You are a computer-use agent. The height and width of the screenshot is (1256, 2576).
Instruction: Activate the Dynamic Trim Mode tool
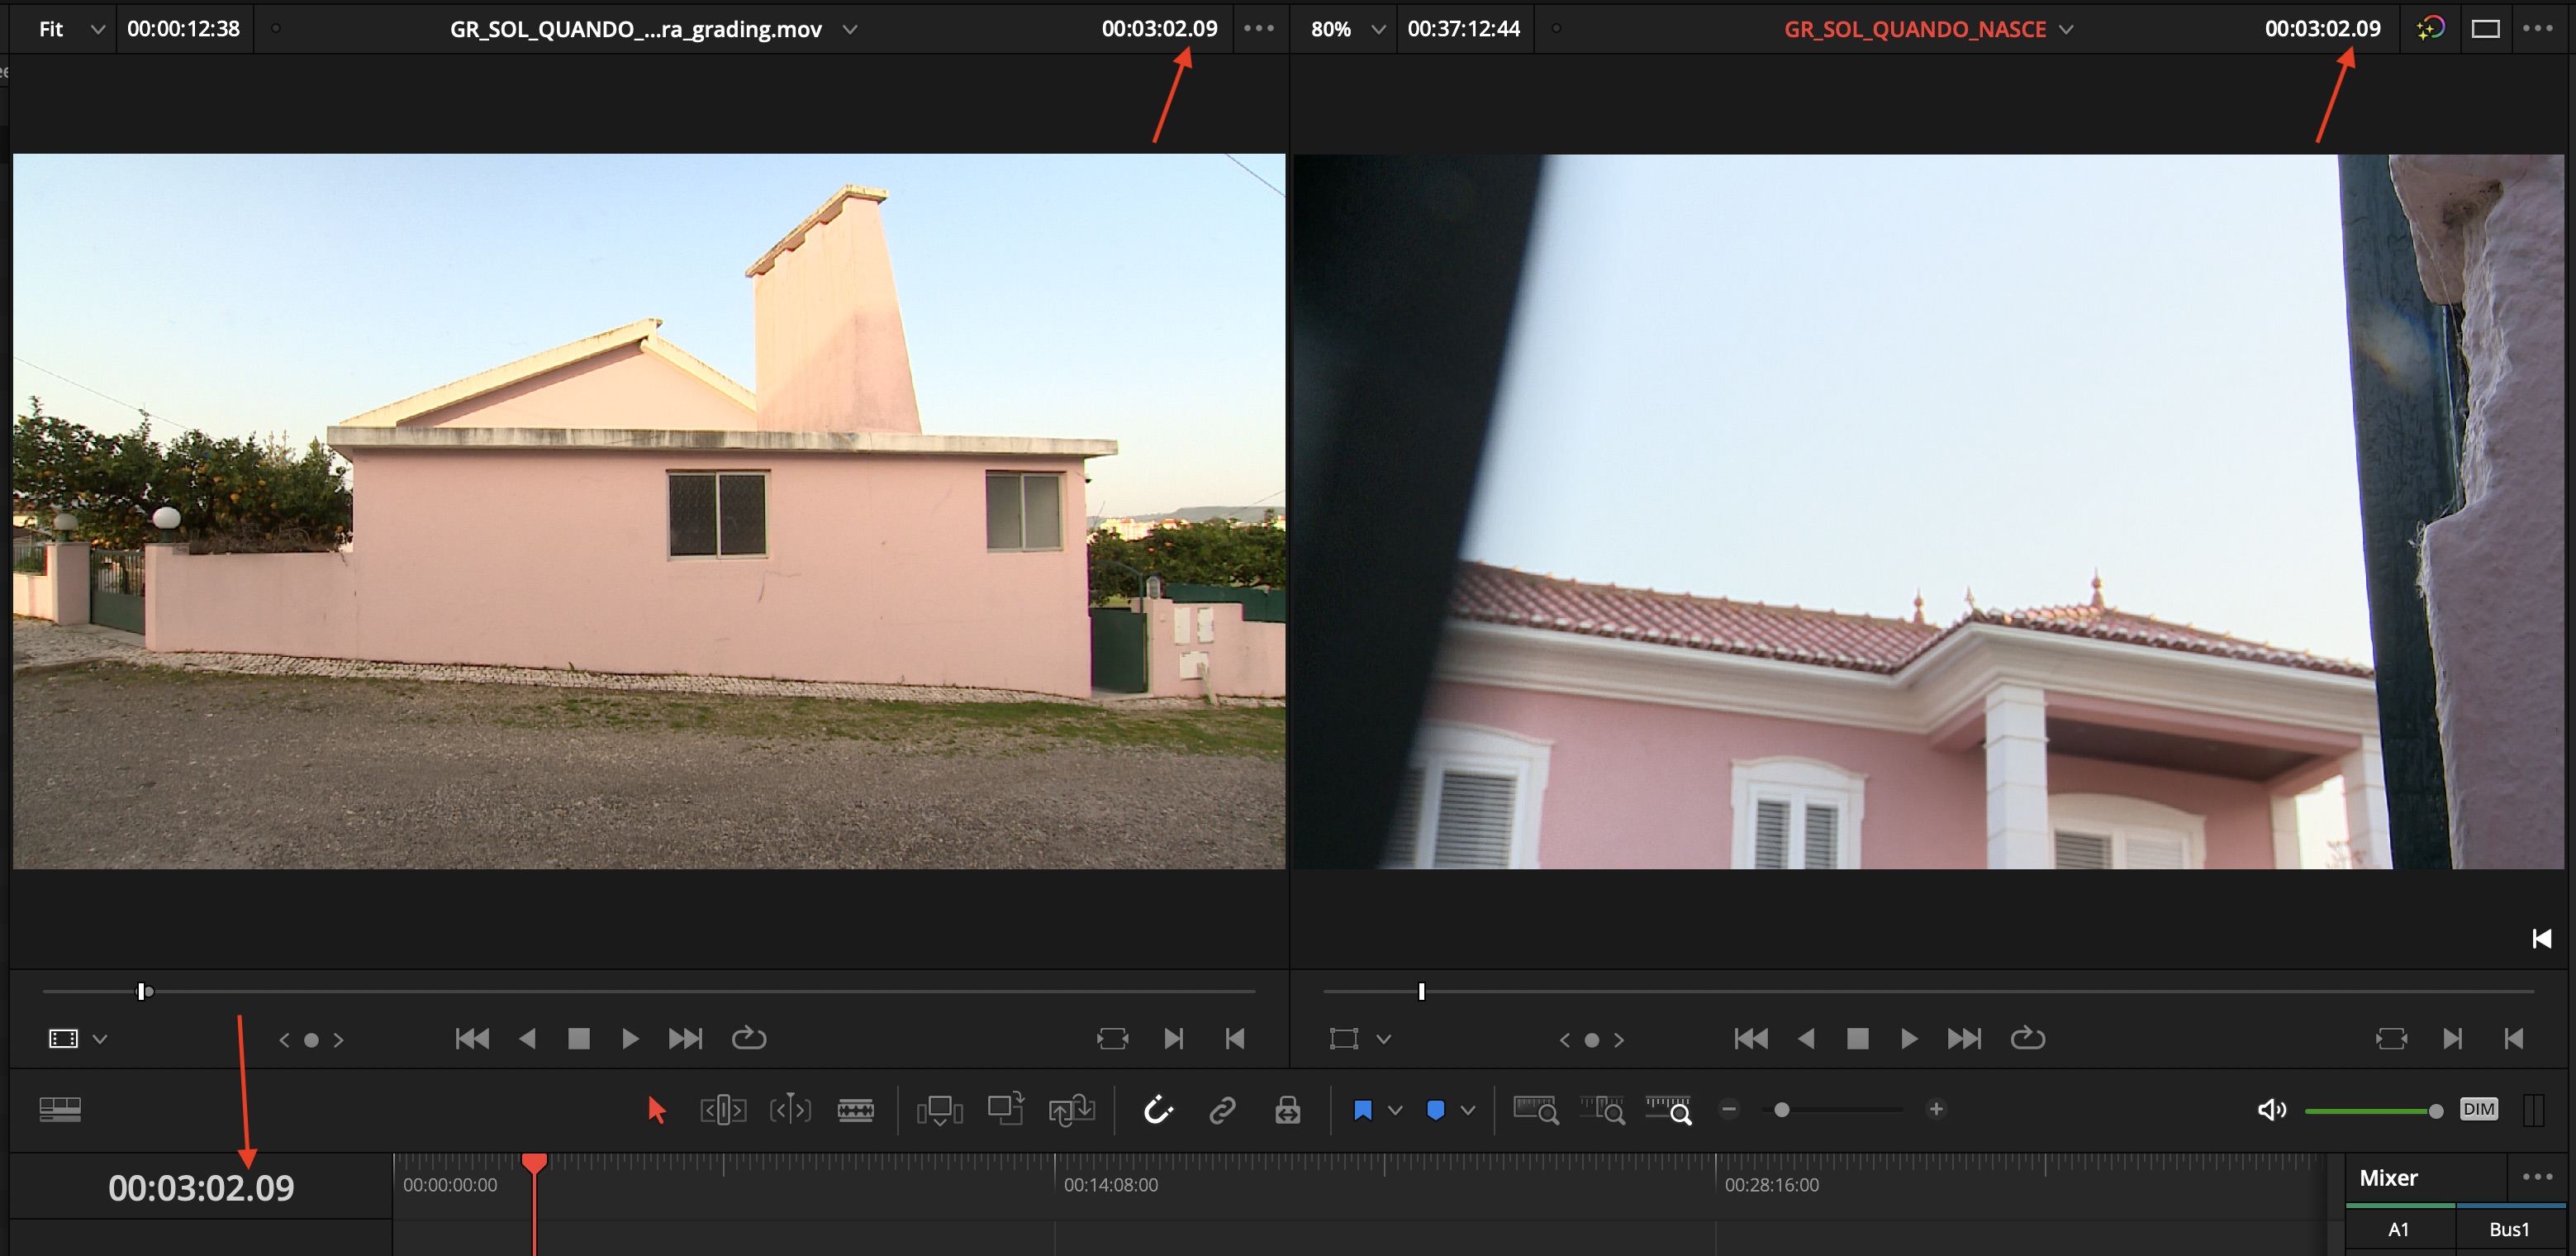790,1110
